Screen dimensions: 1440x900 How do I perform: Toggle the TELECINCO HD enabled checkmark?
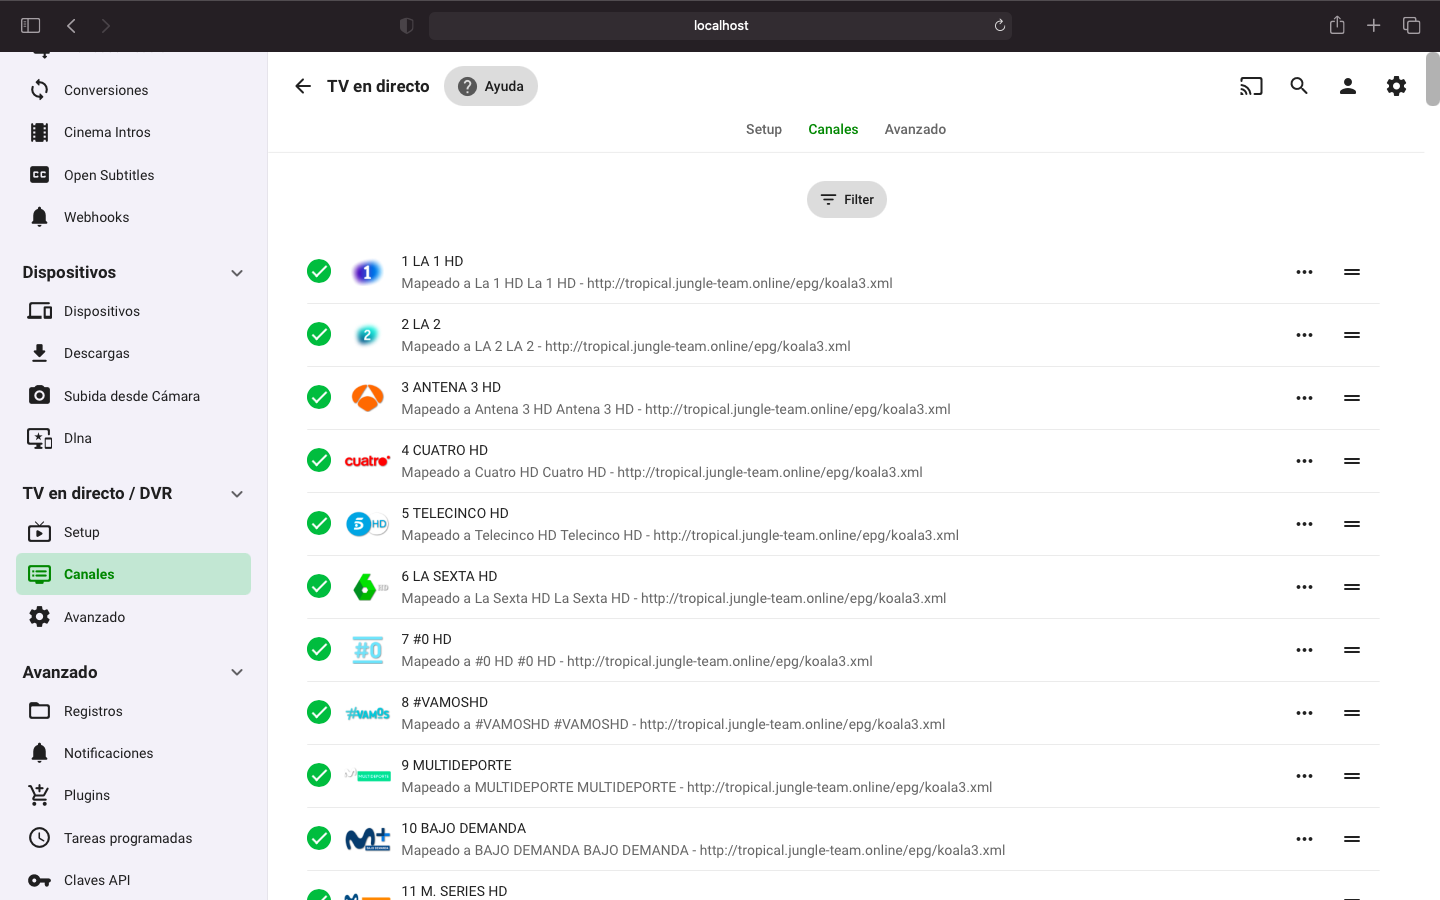tap(319, 524)
